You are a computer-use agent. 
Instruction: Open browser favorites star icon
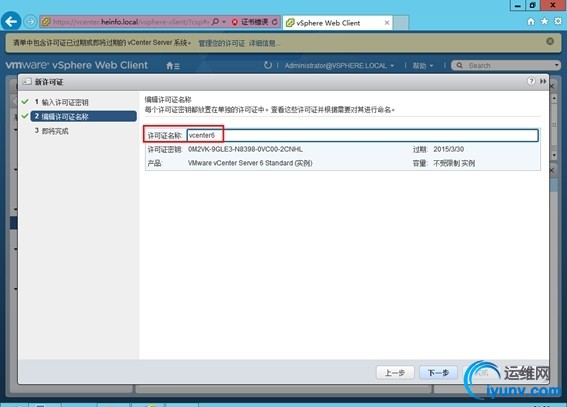[544, 22]
